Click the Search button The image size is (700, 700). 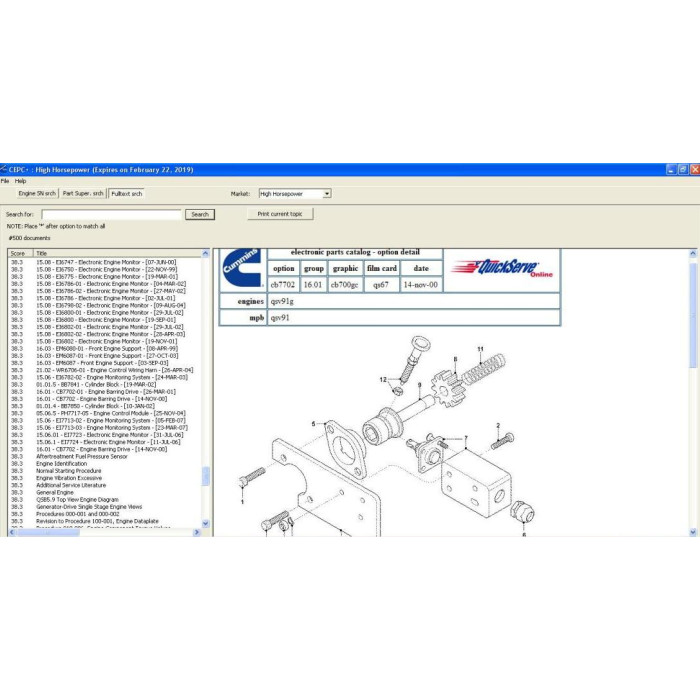point(200,214)
